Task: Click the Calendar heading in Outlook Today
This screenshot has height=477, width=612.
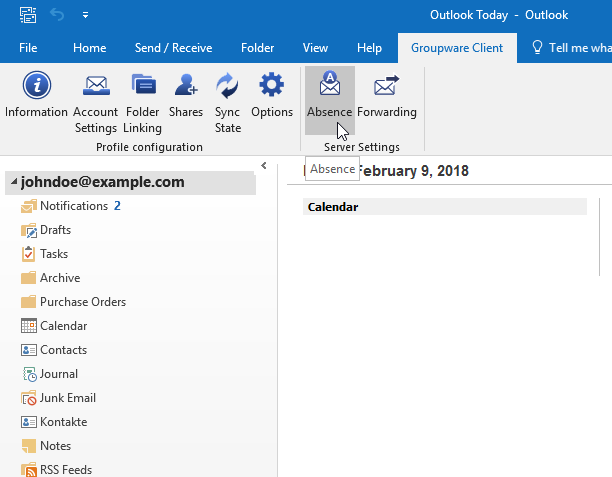Action: [x=333, y=207]
